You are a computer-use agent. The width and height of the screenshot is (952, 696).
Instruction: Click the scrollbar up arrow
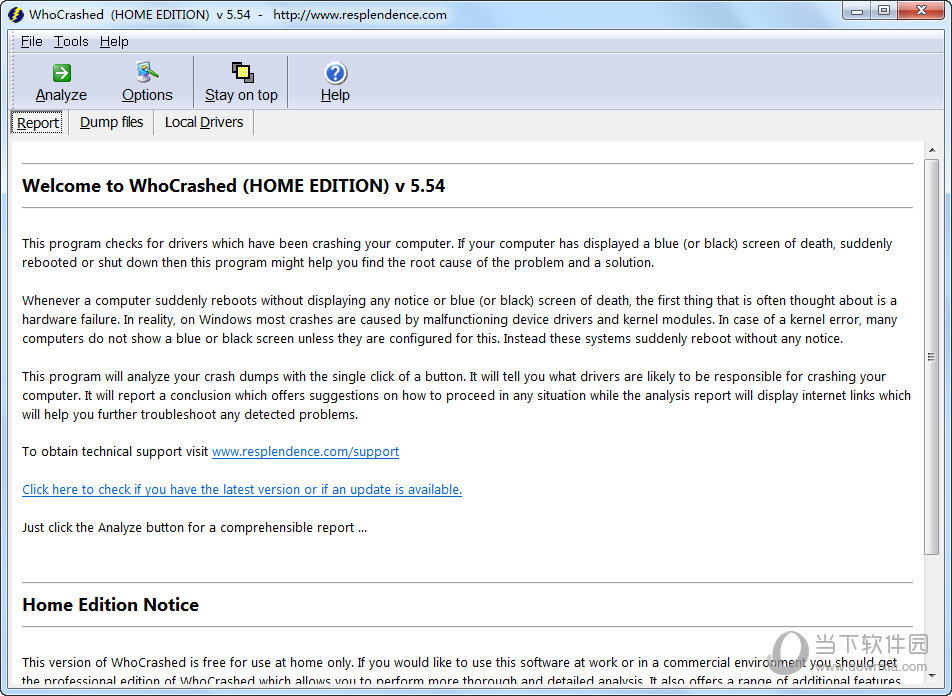coord(932,150)
